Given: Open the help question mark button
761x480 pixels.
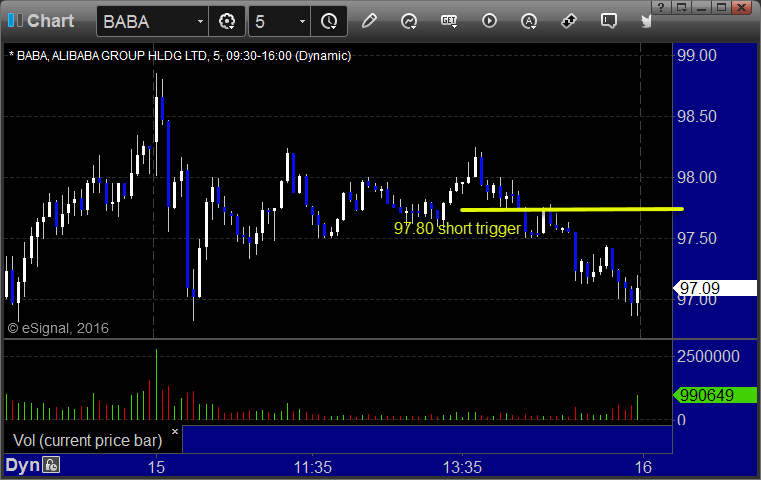Looking at the screenshot, I should pos(661,7).
